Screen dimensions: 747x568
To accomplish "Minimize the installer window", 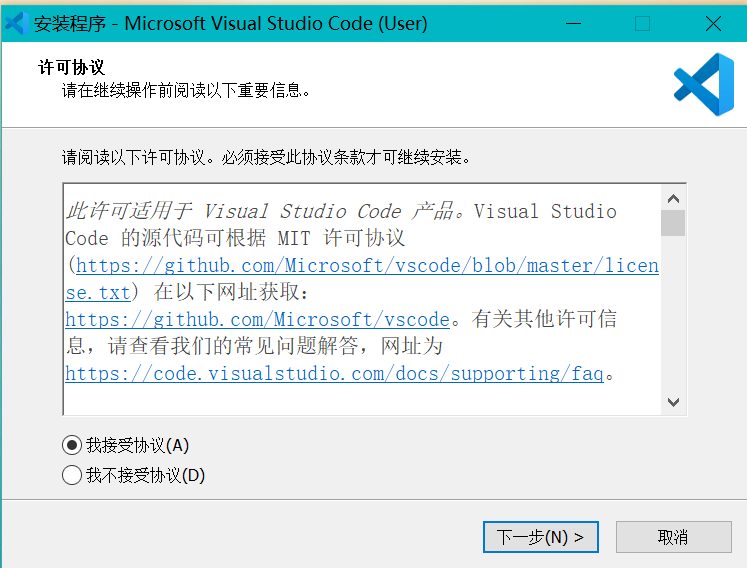I will pyautogui.click(x=573, y=23).
